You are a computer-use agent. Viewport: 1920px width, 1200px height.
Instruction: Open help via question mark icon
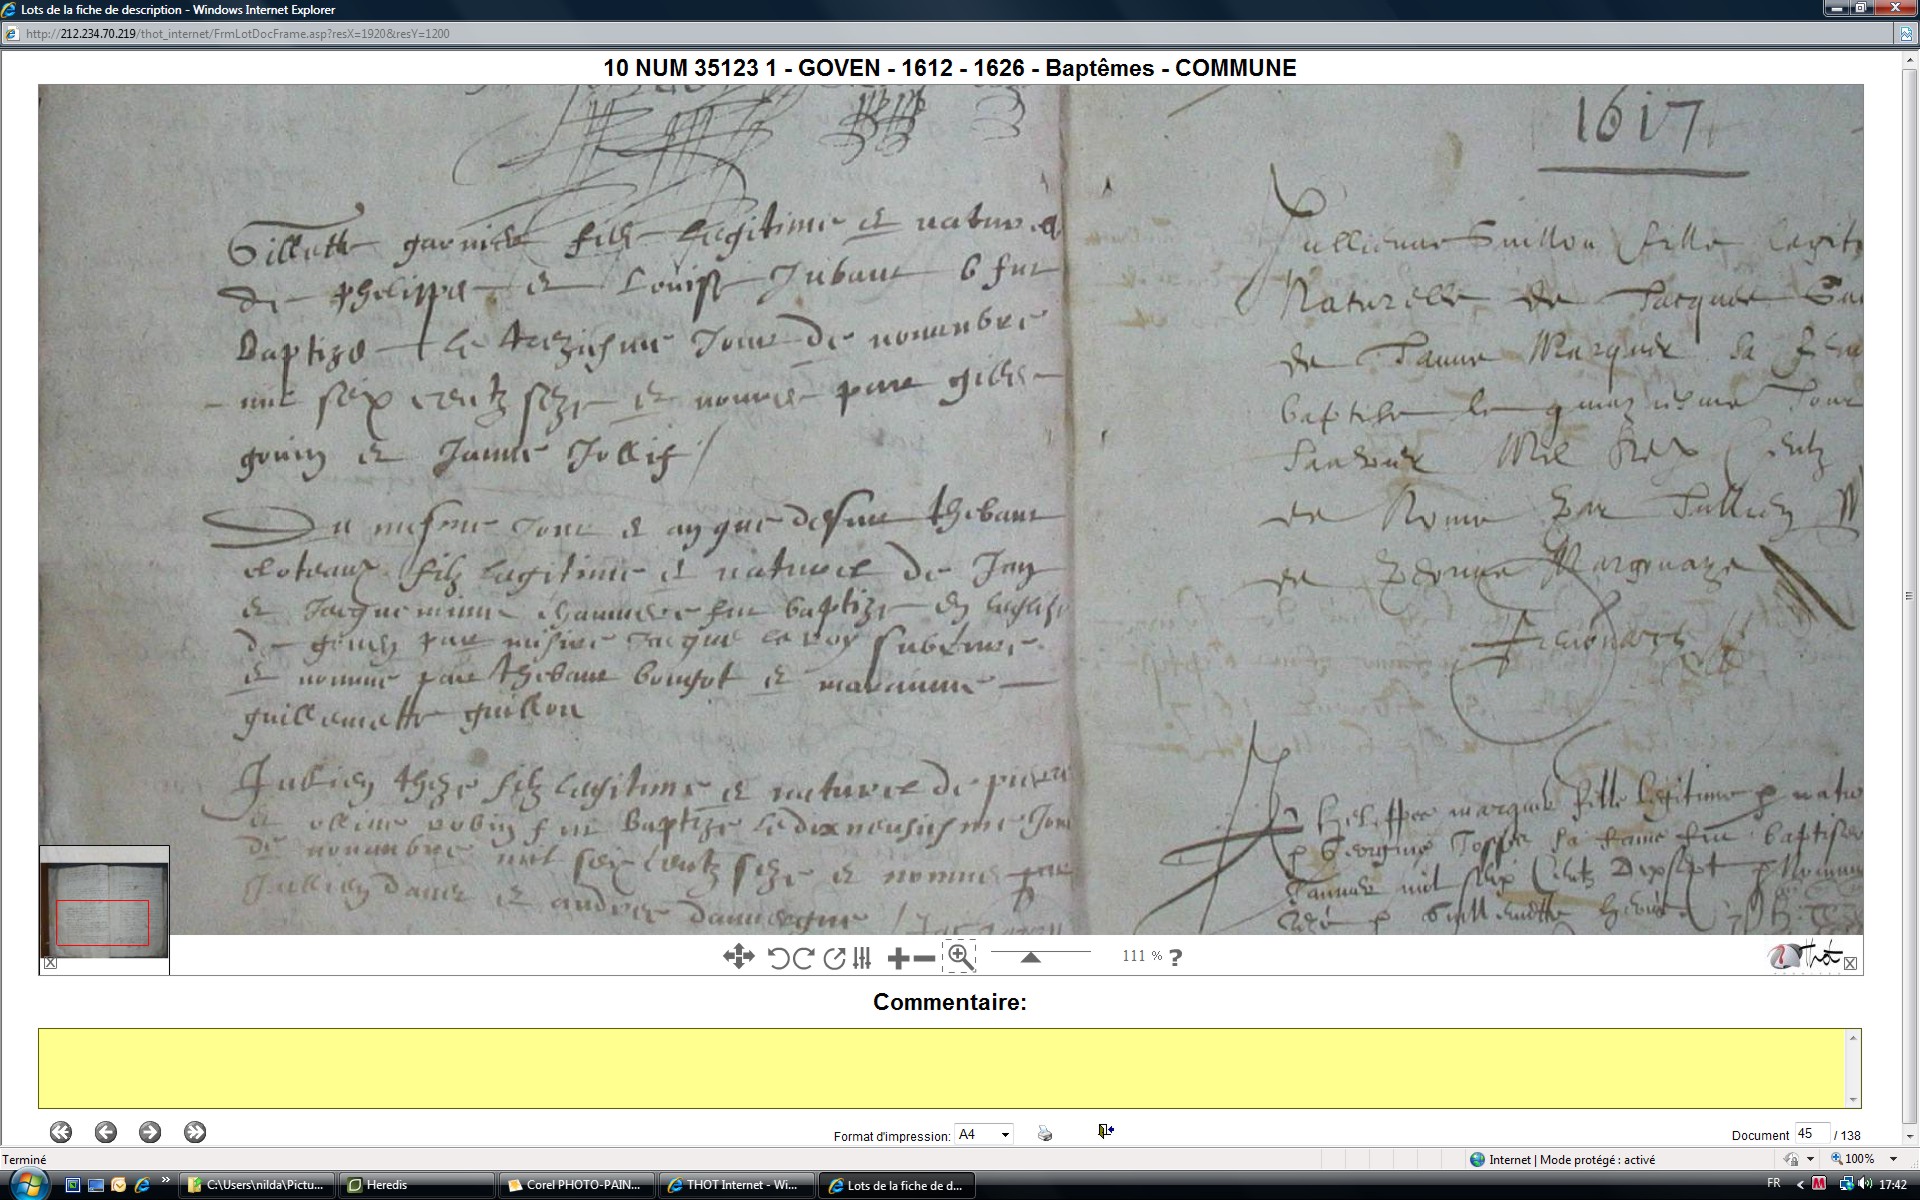(x=1175, y=957)
